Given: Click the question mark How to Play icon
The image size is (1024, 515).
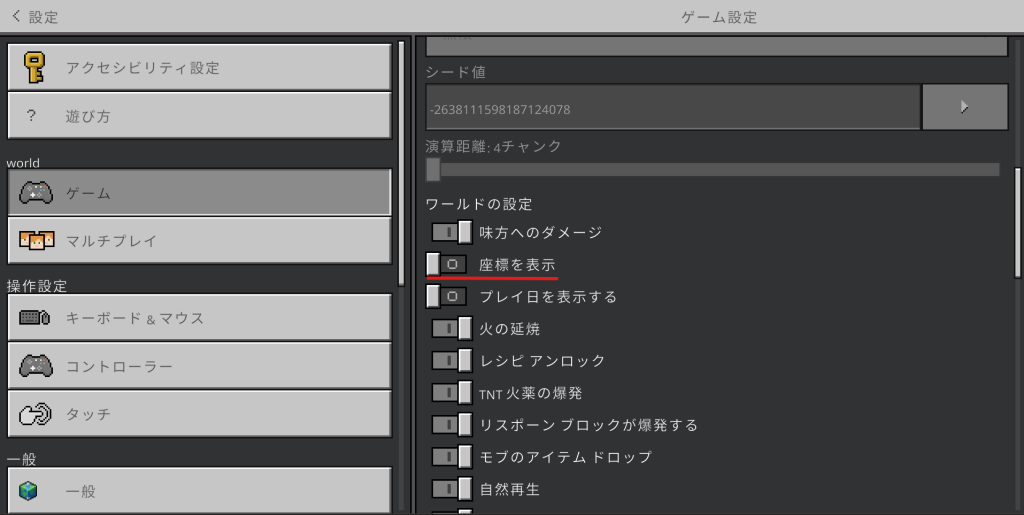Looking at the screenshot, I should [32, 116].
